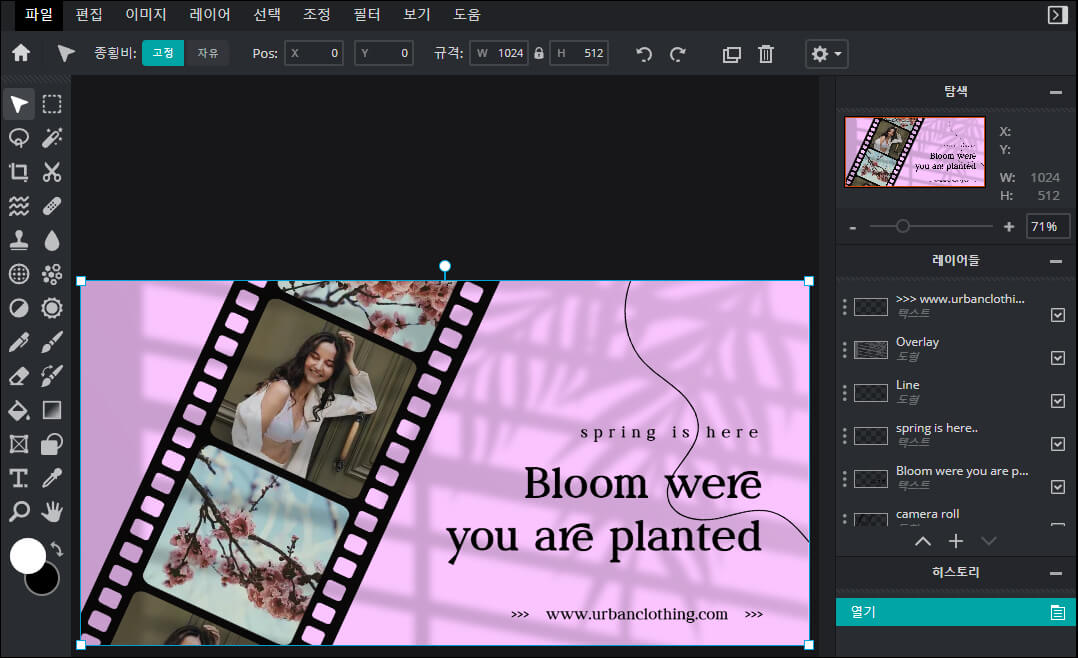The image size is (1078, 658).
Task: Select the Eraser tool
Action: point(19,376)
